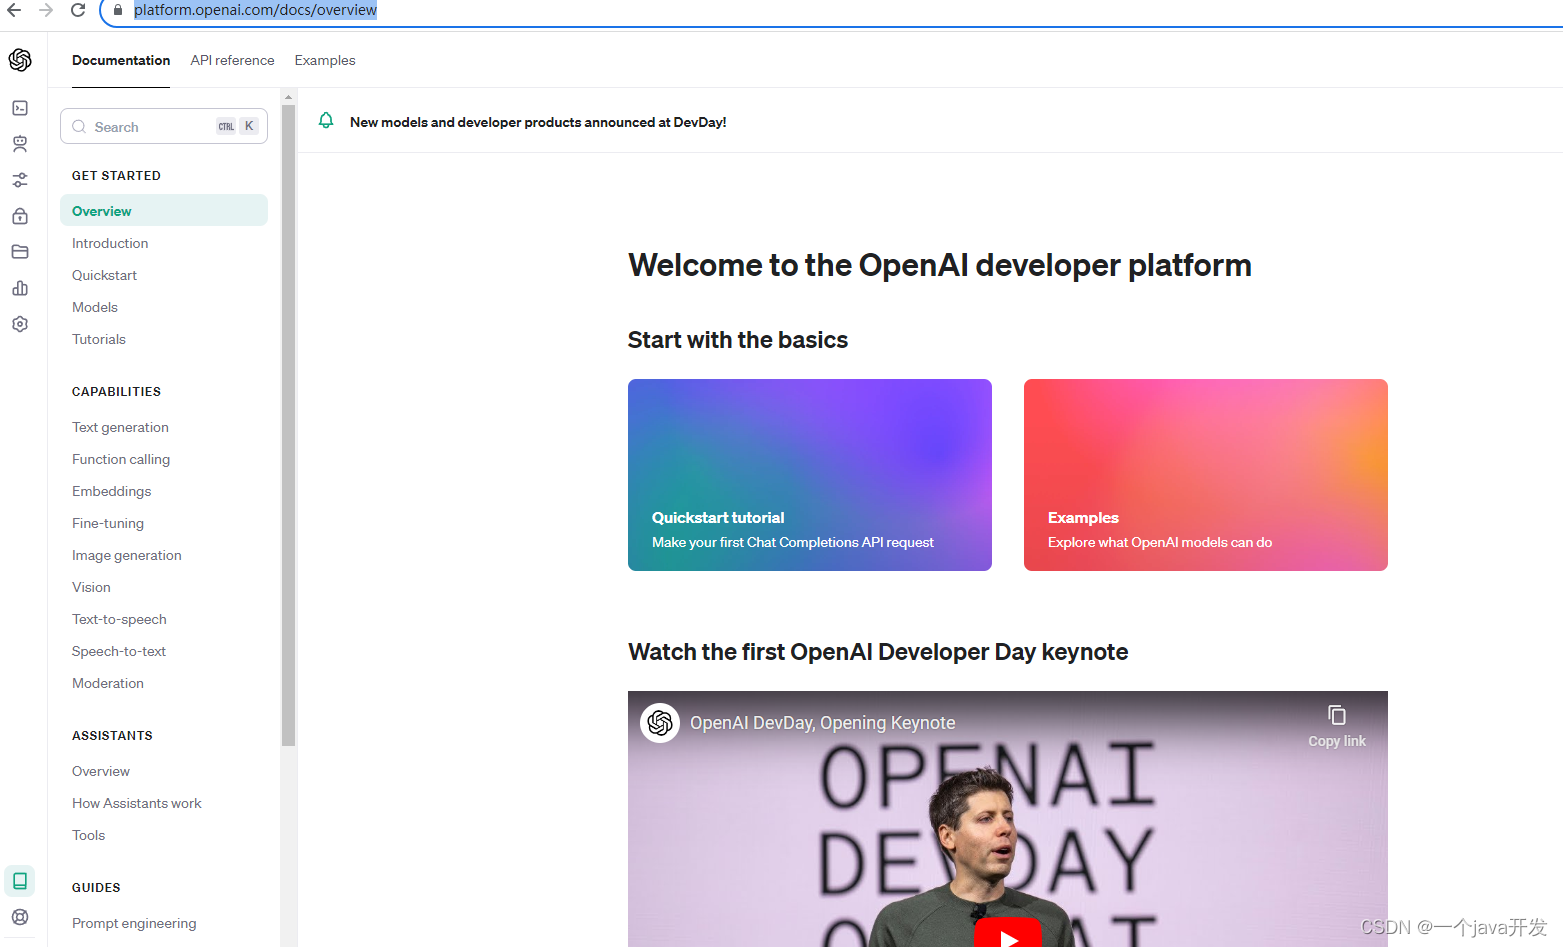This screenshot has width=1563, height=947.
Task: Click the OpenAI channel avatar on video
Action: tap(660, 722)
